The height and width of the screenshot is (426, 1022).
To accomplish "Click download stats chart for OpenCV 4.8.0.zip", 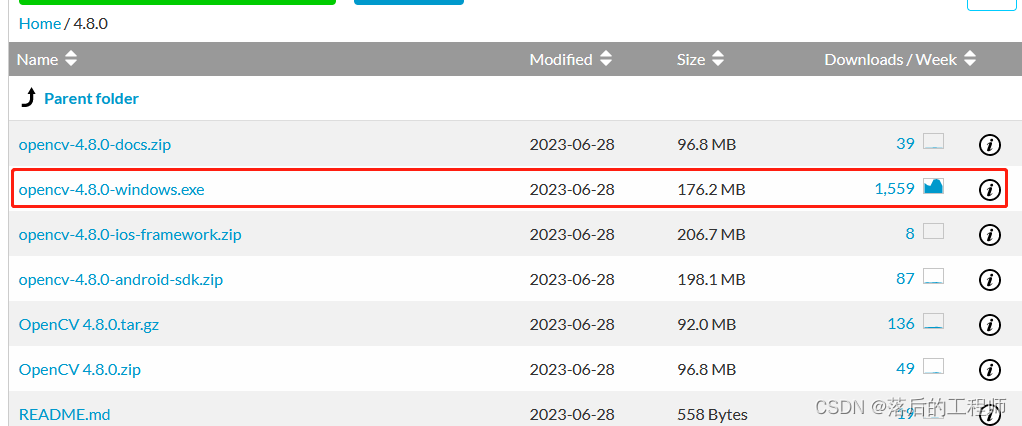I will pyautogui.click(x=933, y=366).
